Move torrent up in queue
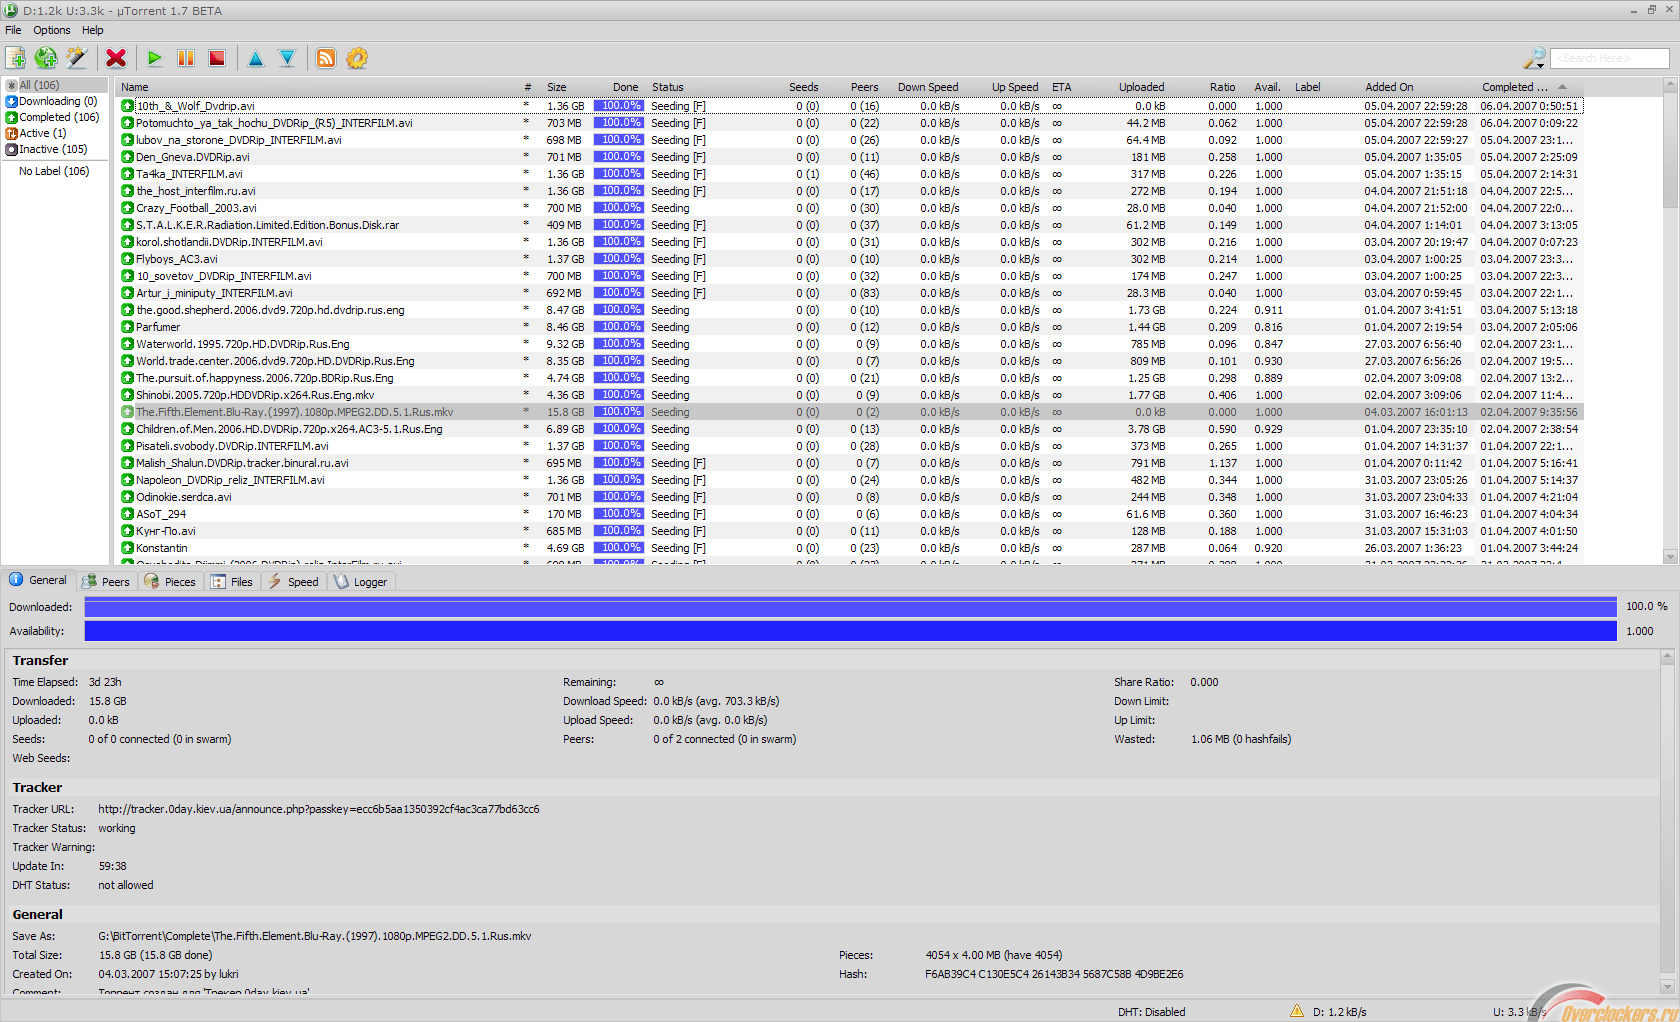This screenshot has width=1680, height=1022. point(256,58)
